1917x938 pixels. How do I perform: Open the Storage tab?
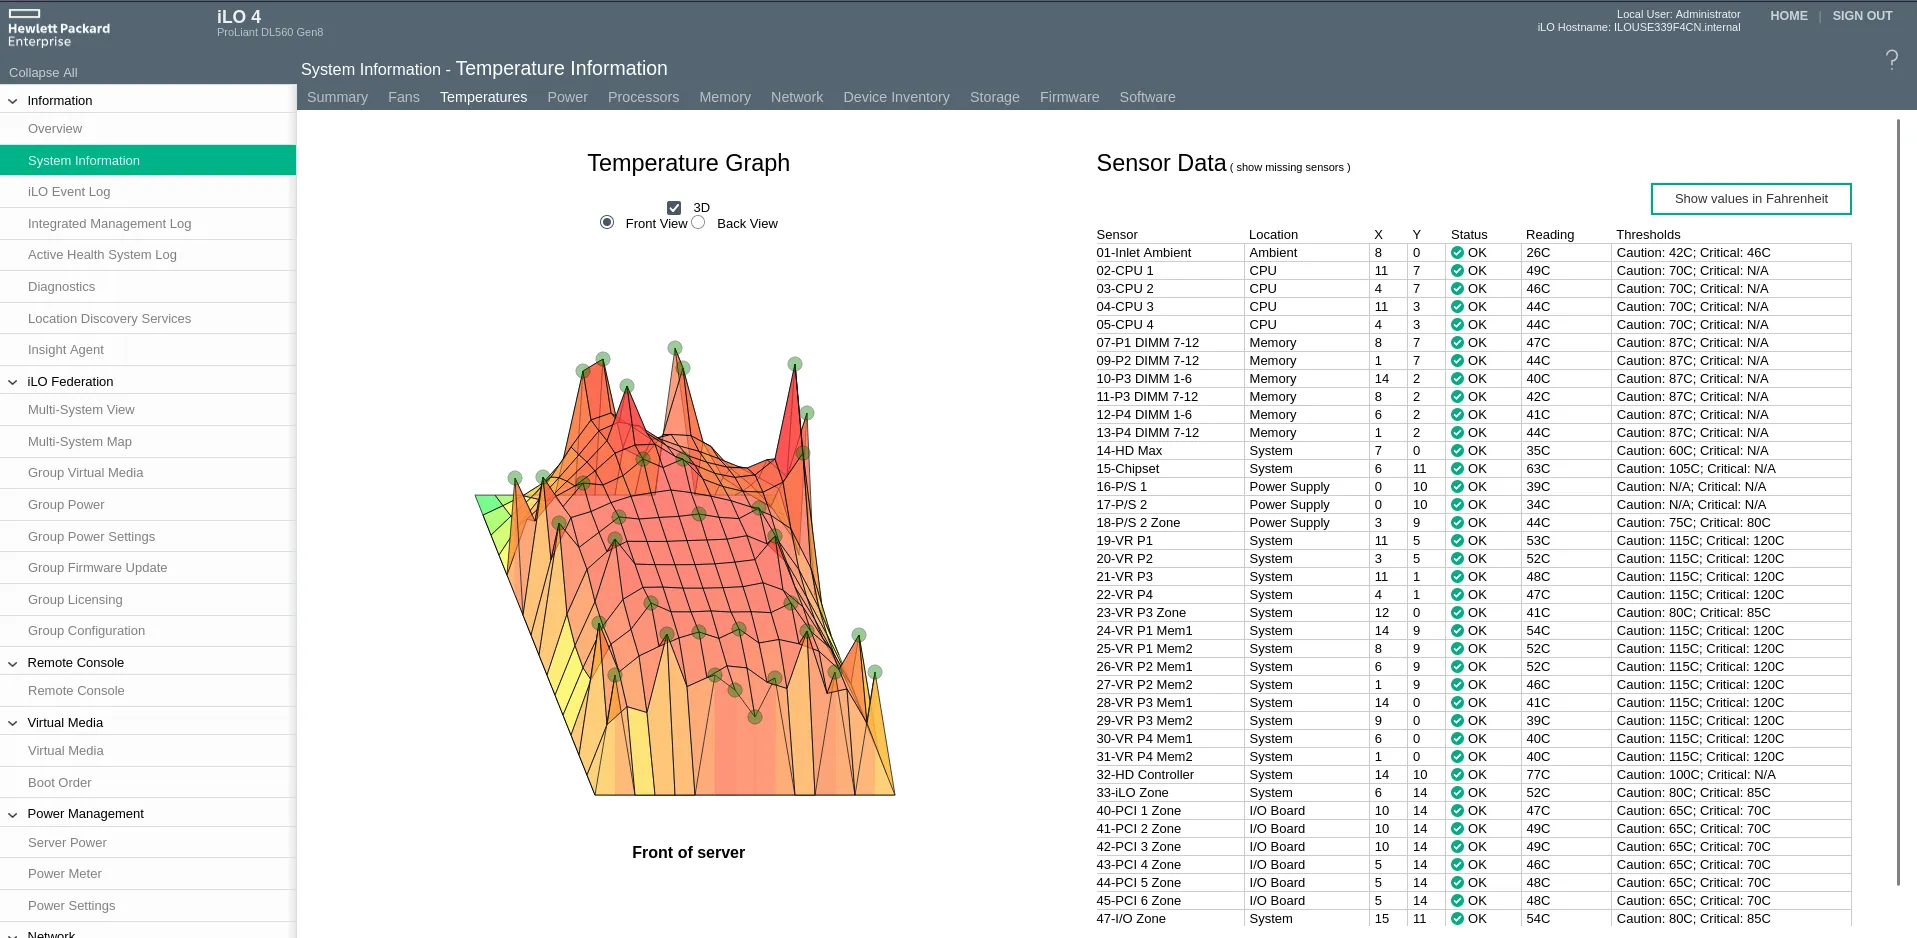coord(995,97)
